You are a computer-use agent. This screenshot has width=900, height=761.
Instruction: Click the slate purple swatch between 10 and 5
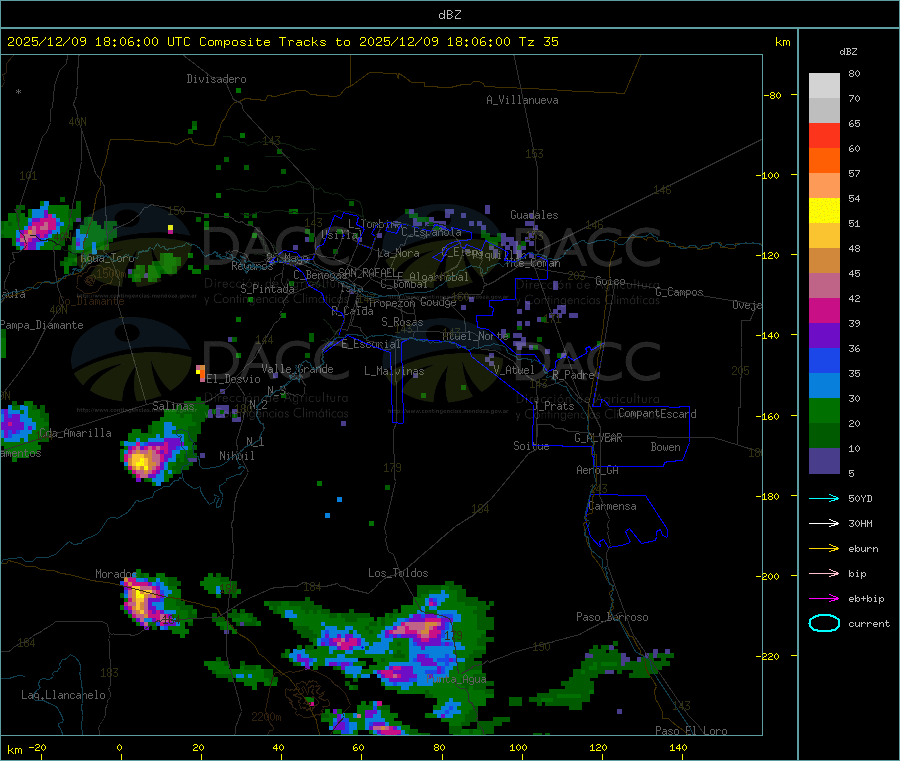pos(824,461)
